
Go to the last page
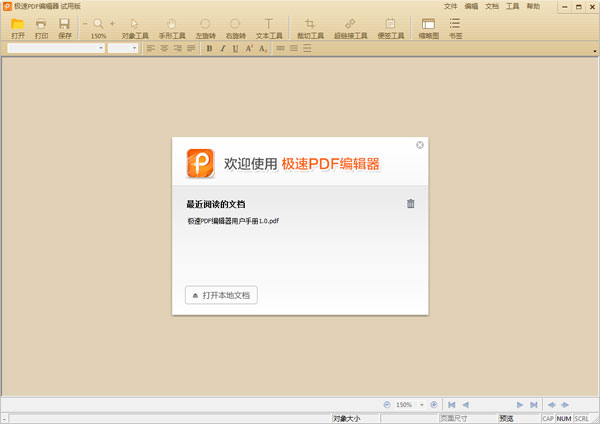(x=534, y=404)
